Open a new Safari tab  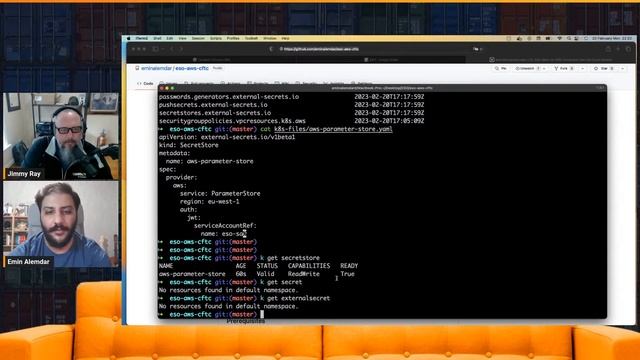coord(618,49)
